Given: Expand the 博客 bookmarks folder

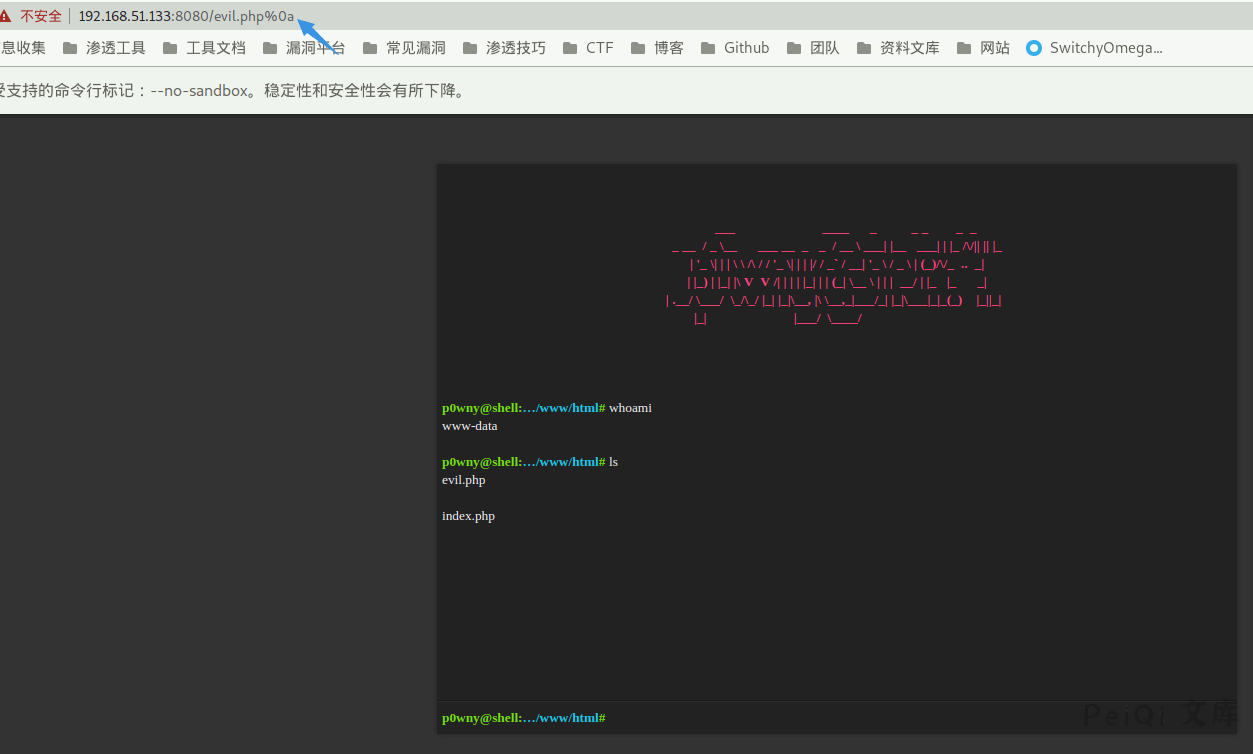Looking at the screenshot, I should click(659, 48).
